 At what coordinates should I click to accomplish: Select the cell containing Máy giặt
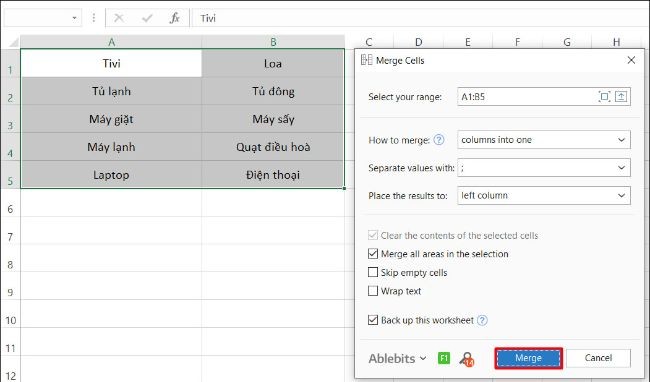tap(111, 119)
